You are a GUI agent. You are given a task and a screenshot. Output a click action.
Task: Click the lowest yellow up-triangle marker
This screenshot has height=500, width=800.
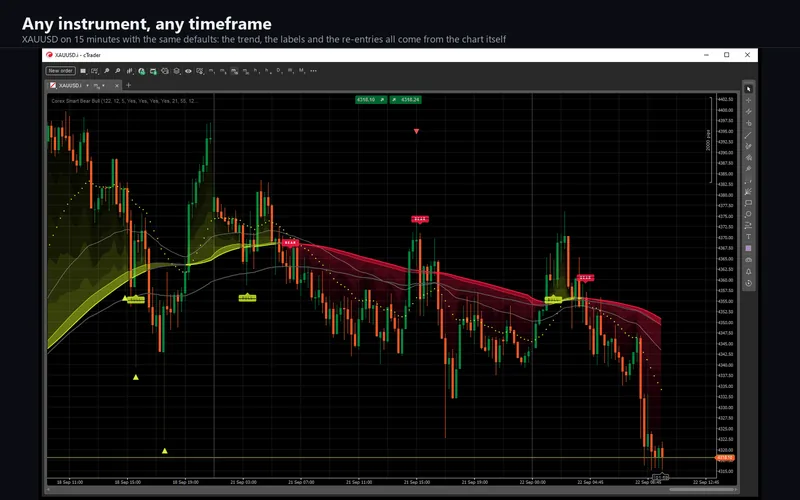coord(165,451)
